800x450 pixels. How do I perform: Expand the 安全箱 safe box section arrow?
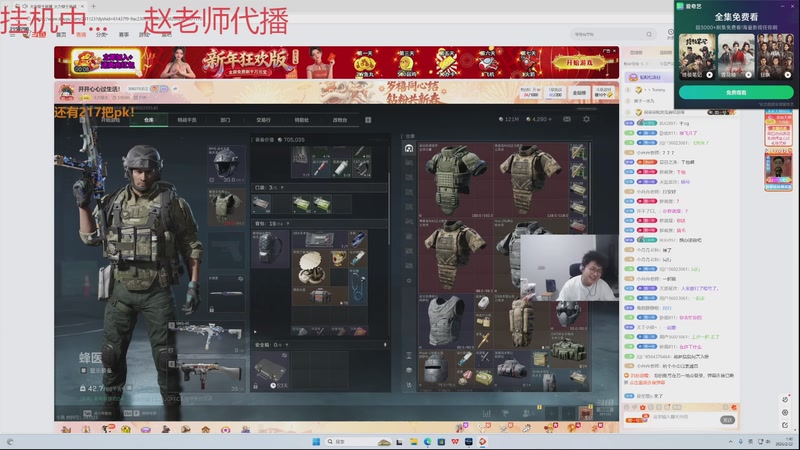(287, 345)
